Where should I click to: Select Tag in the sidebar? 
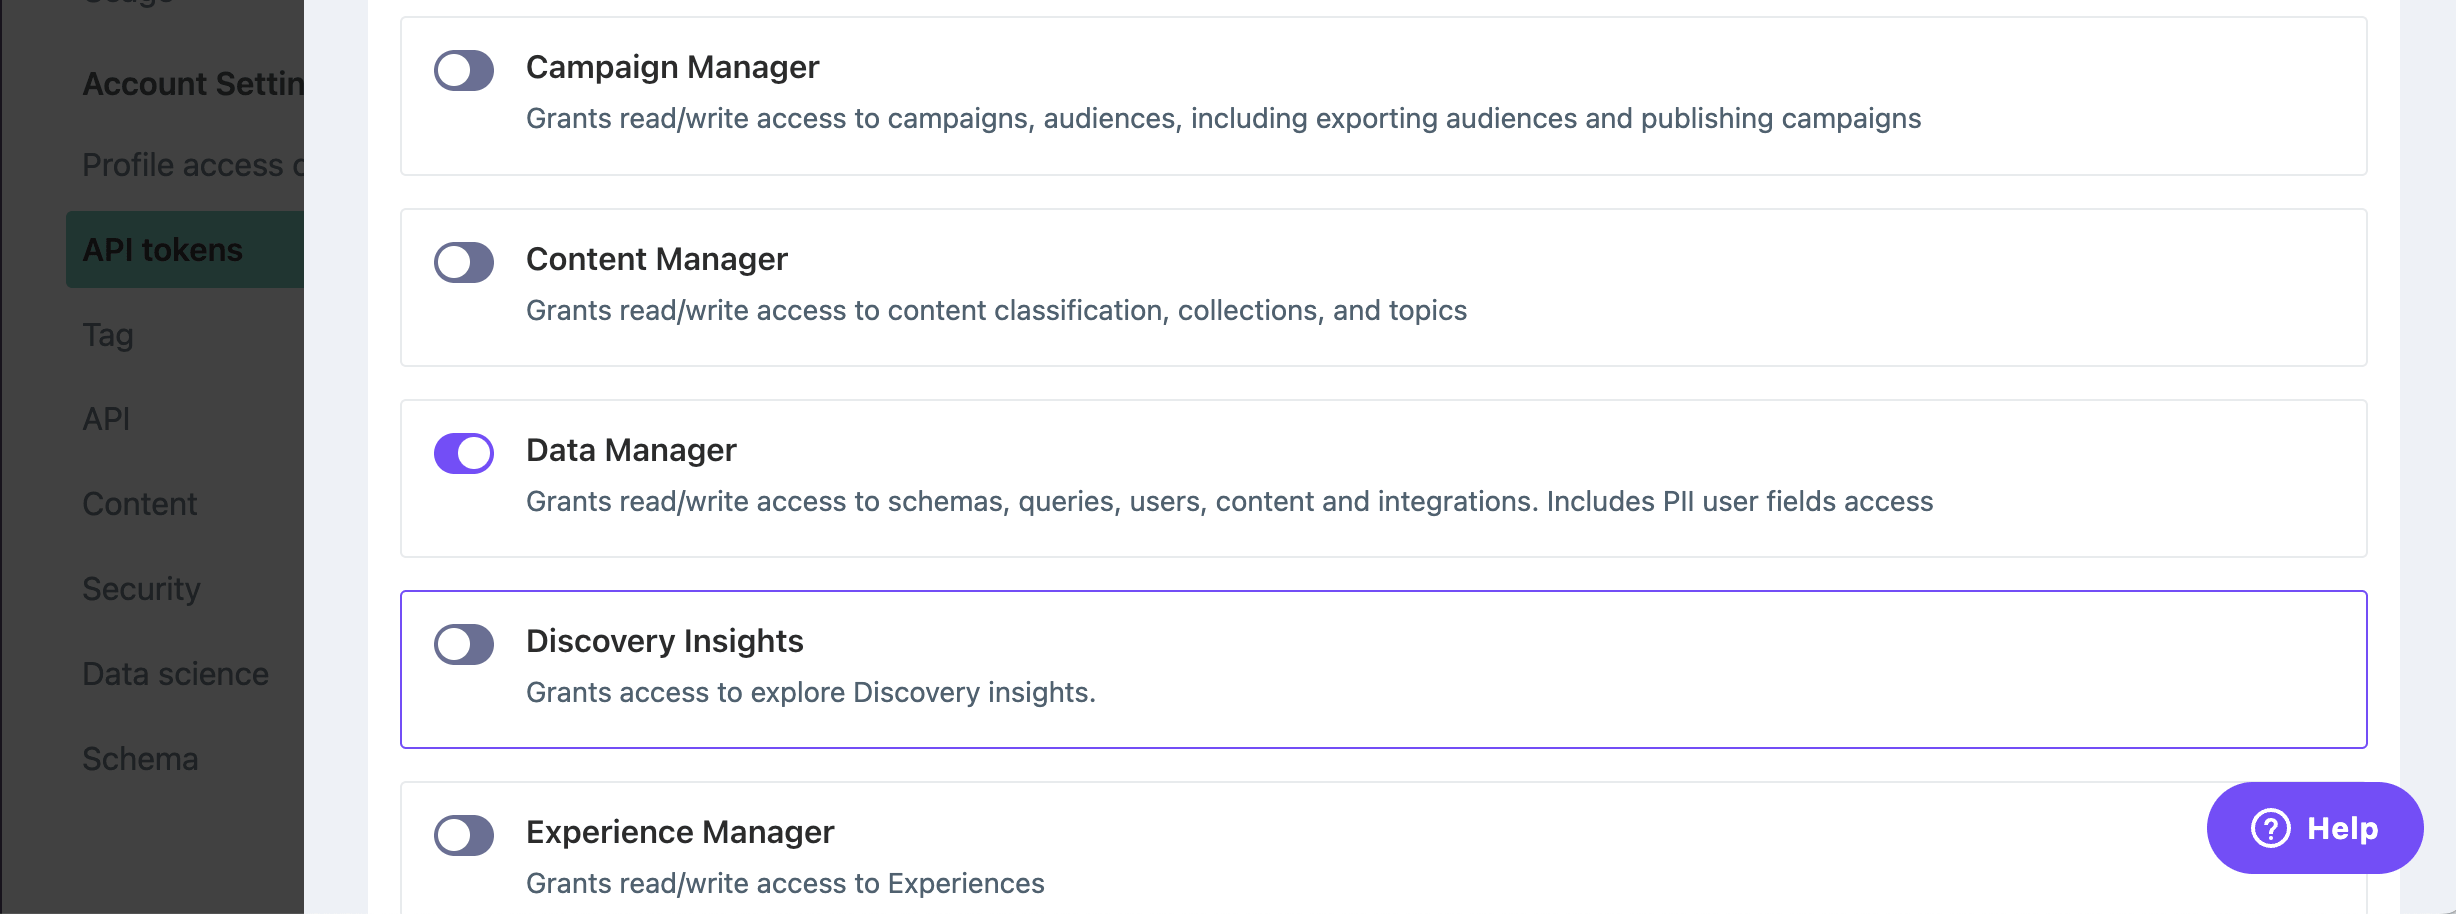pyautogui.click(x=108, y=335)
